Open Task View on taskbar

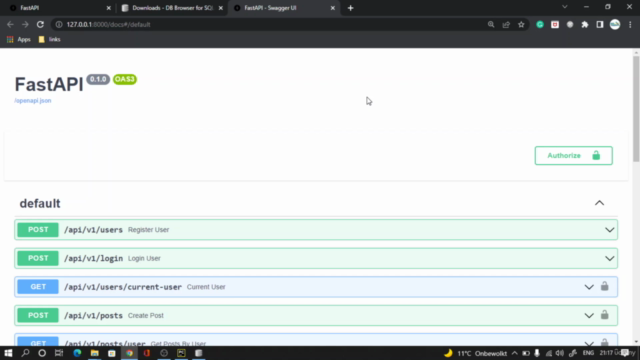click(x=59, y=353)
